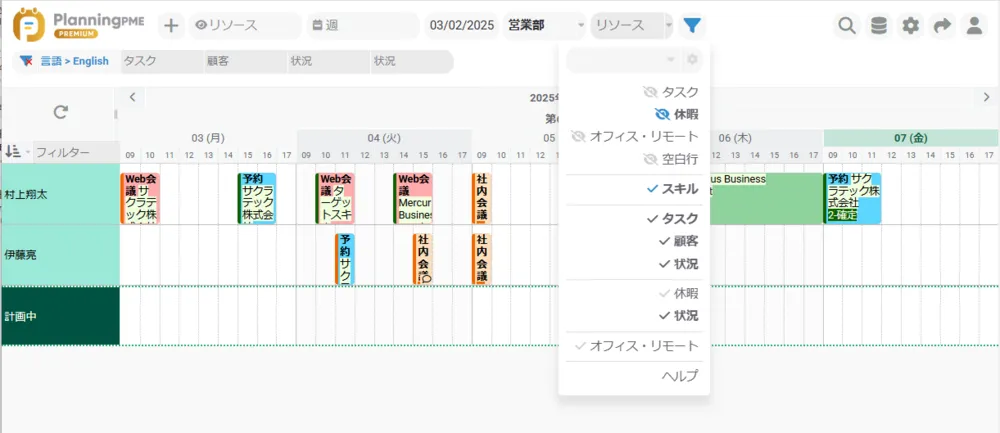Viewport: 1000px width, 433px height.
Task: Open the green Thursday Business event
Action: pos(766,198)
